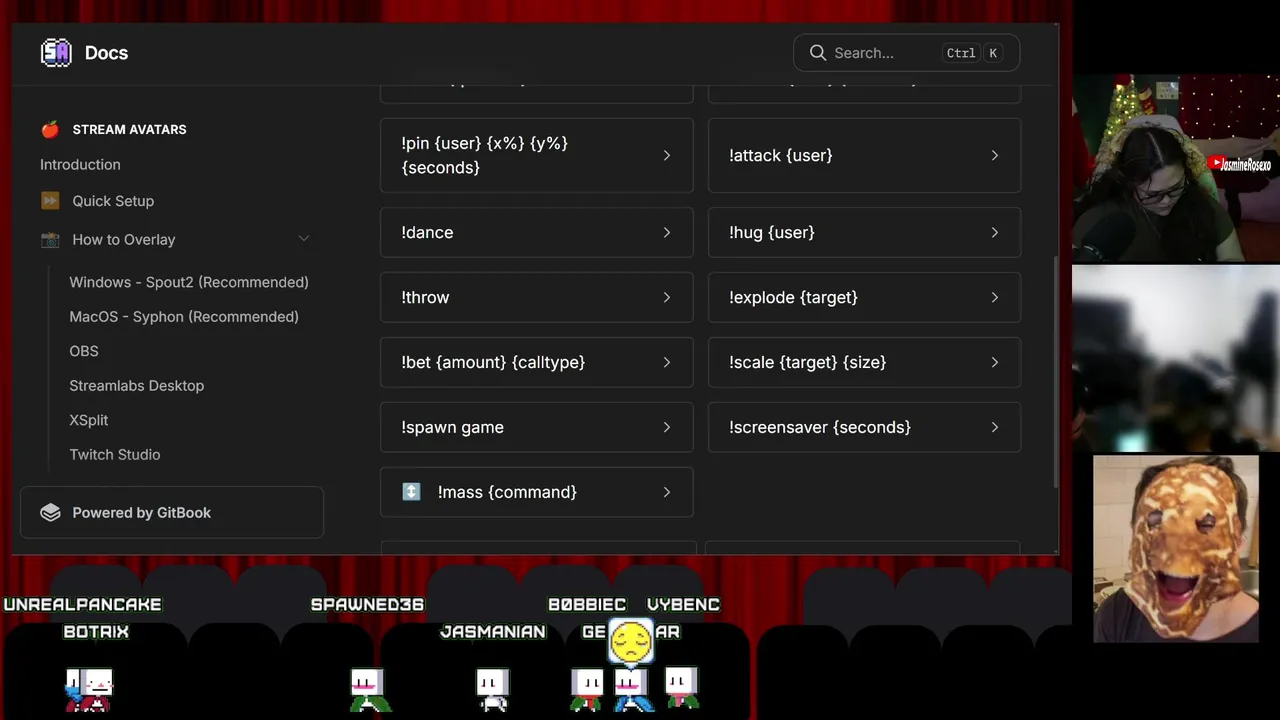Screen dimensions: 1280x720
Task: Click the top streamer webcam feed
Action: coord(1176,168)
